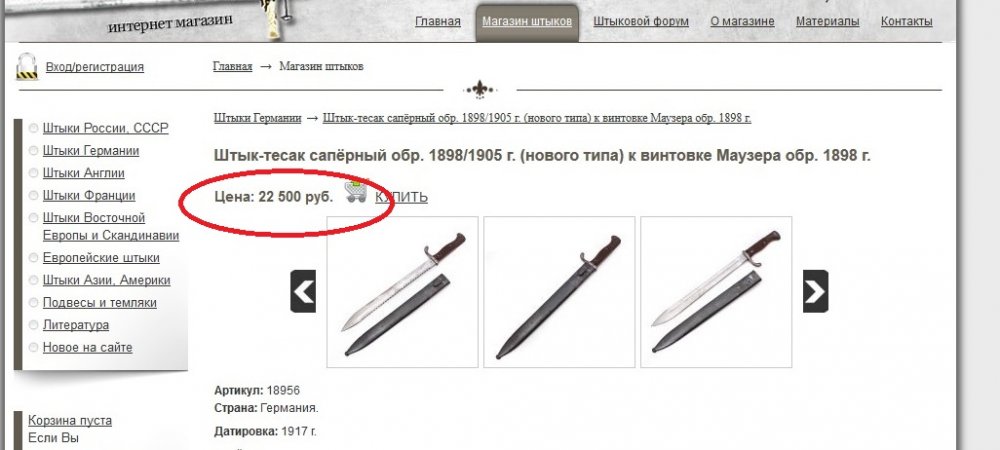The image size is (1000, 450).
Task: Open Подвесы и темляки category
Action: (x=99, y=303)
